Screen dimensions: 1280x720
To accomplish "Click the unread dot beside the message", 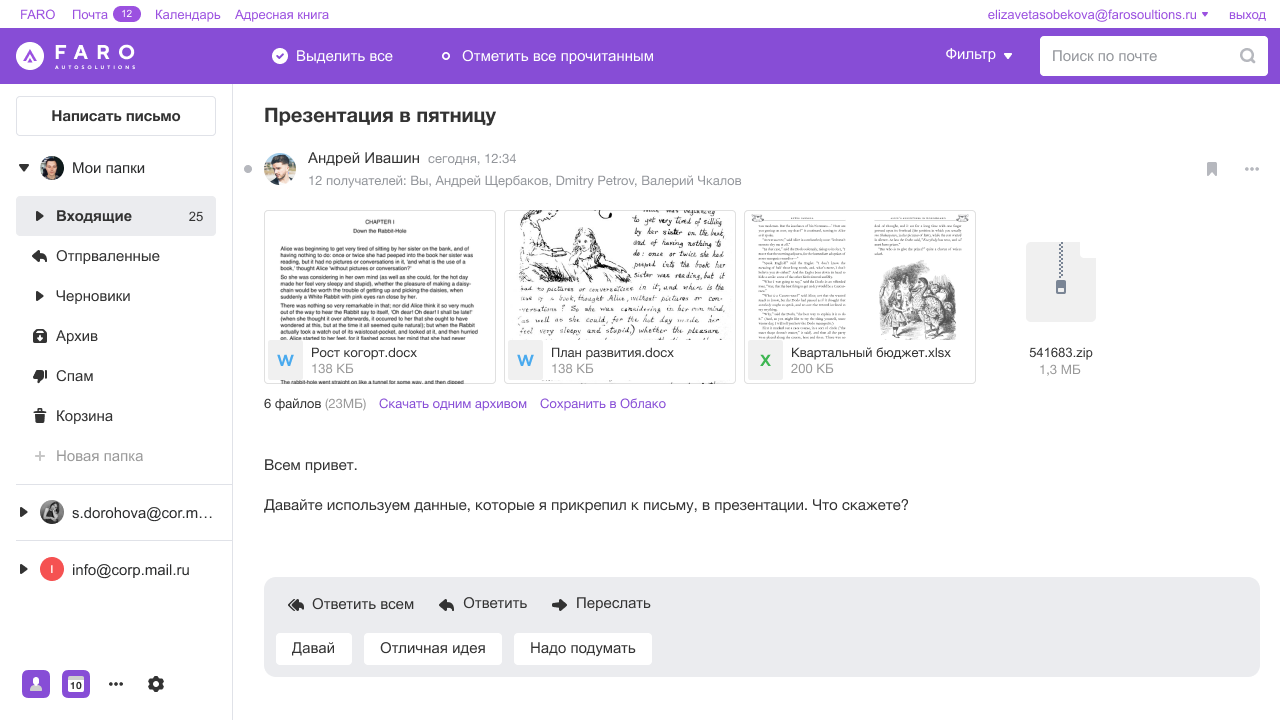I will (247, 169).
